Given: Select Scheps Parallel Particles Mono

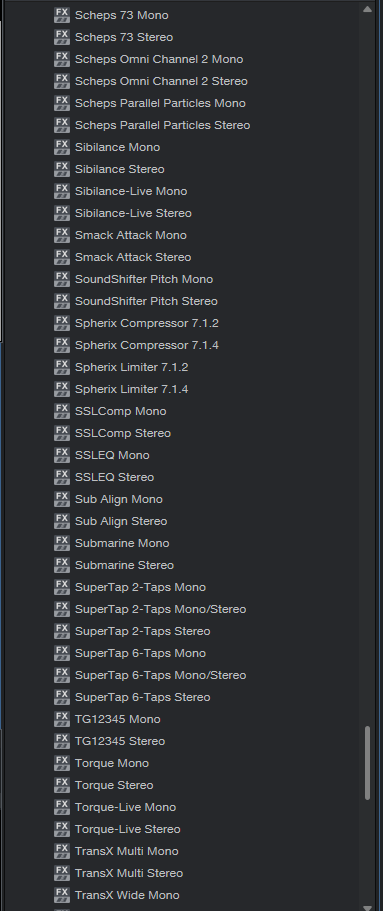Looking at the screenshot, I should (x=160, y=103).
